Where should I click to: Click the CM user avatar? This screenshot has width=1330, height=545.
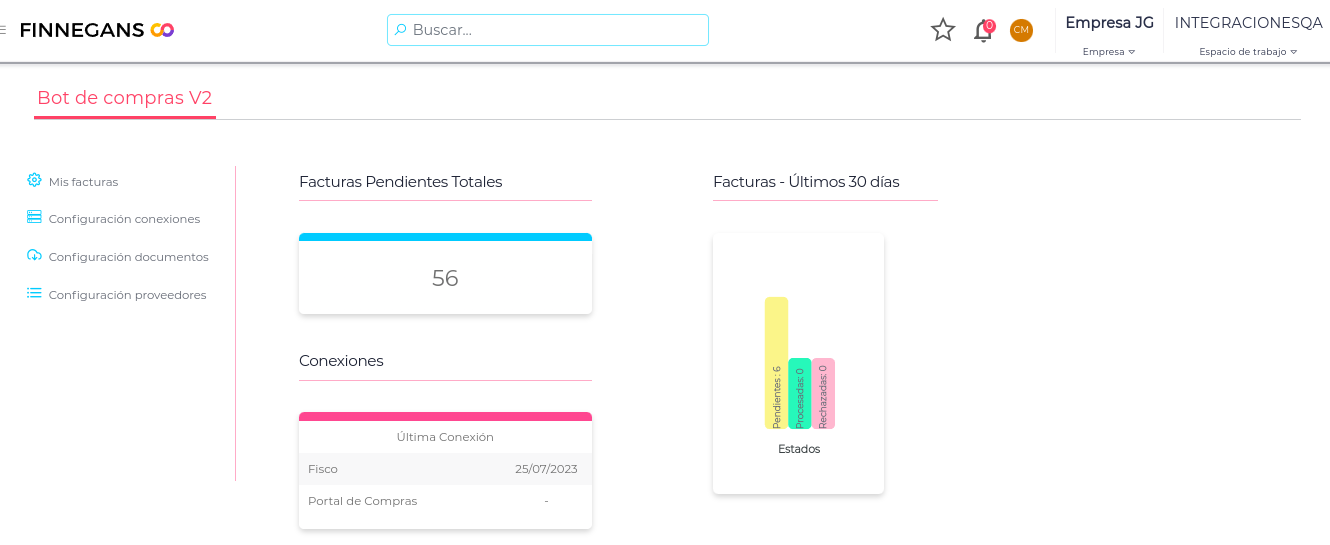1021,30
